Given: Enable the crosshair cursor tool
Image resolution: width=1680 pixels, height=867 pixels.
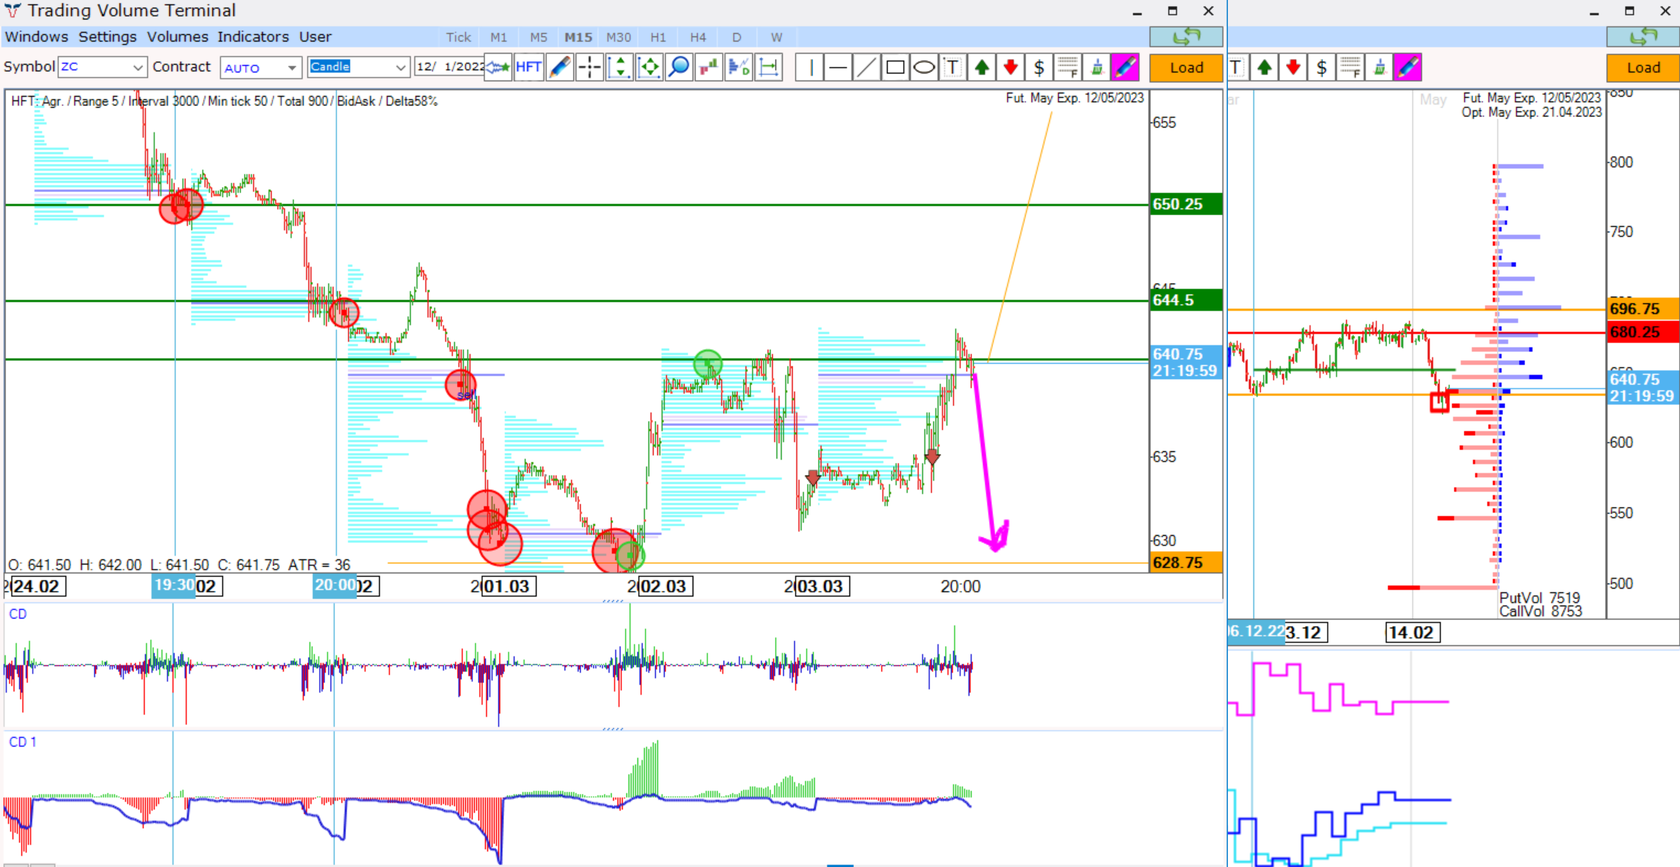Looking at the screenshot, I should click(589, 67).
